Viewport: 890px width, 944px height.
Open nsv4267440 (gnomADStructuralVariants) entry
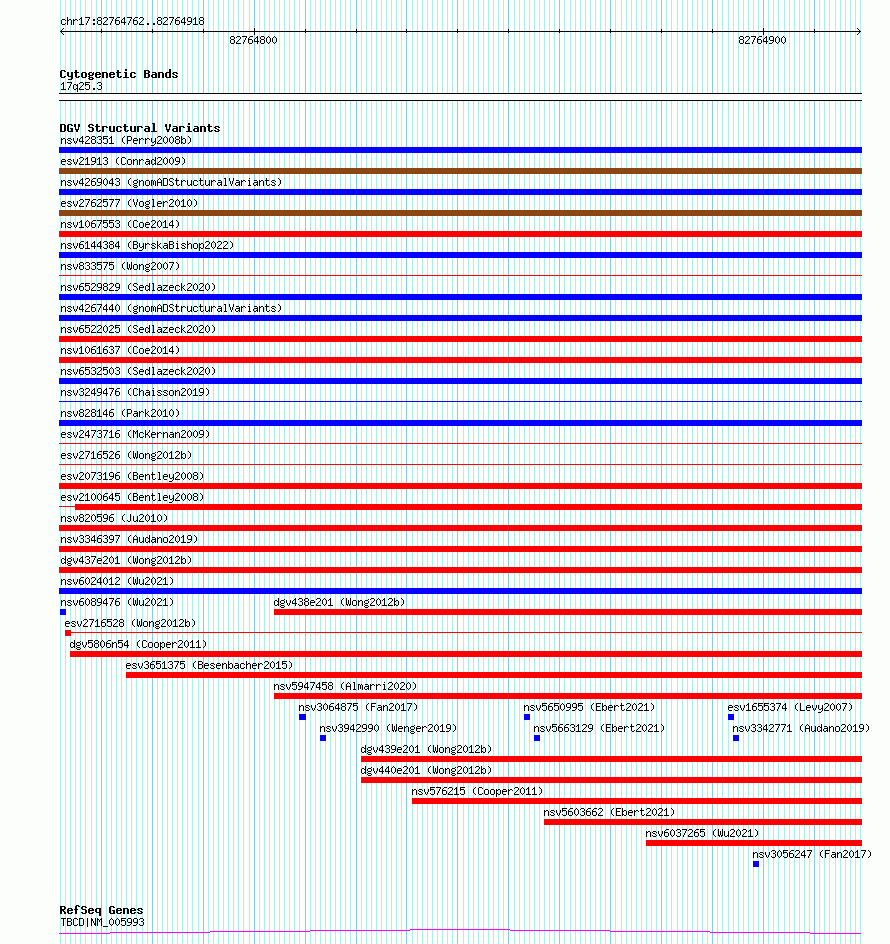pyautogui.click(x=171, y=308)
